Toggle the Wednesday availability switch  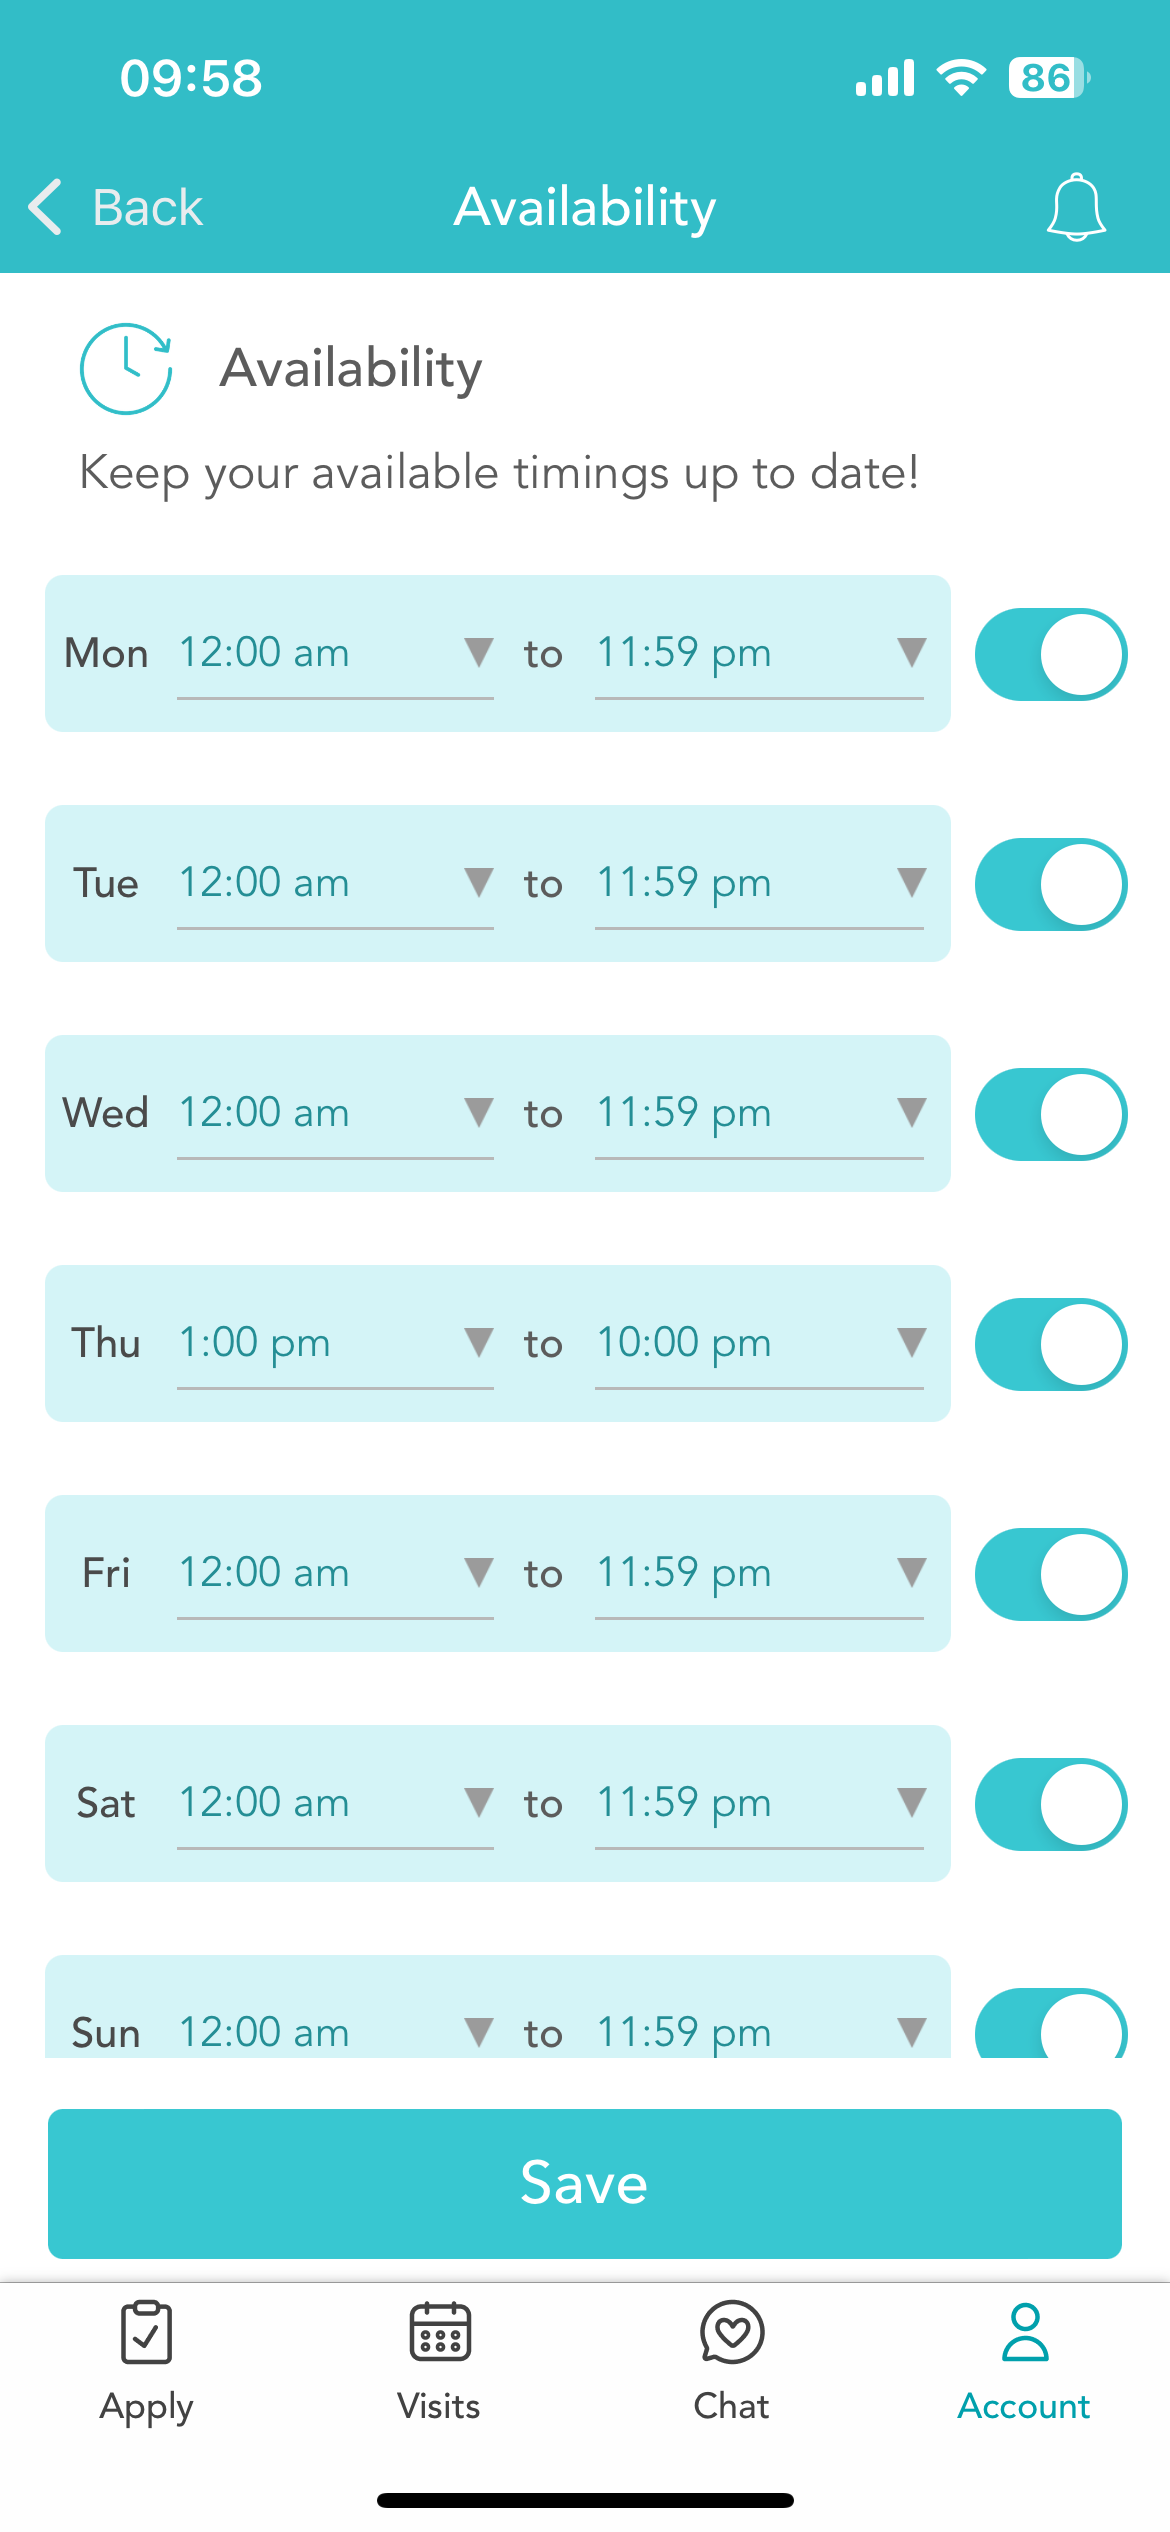[x=1051, y=1114]
